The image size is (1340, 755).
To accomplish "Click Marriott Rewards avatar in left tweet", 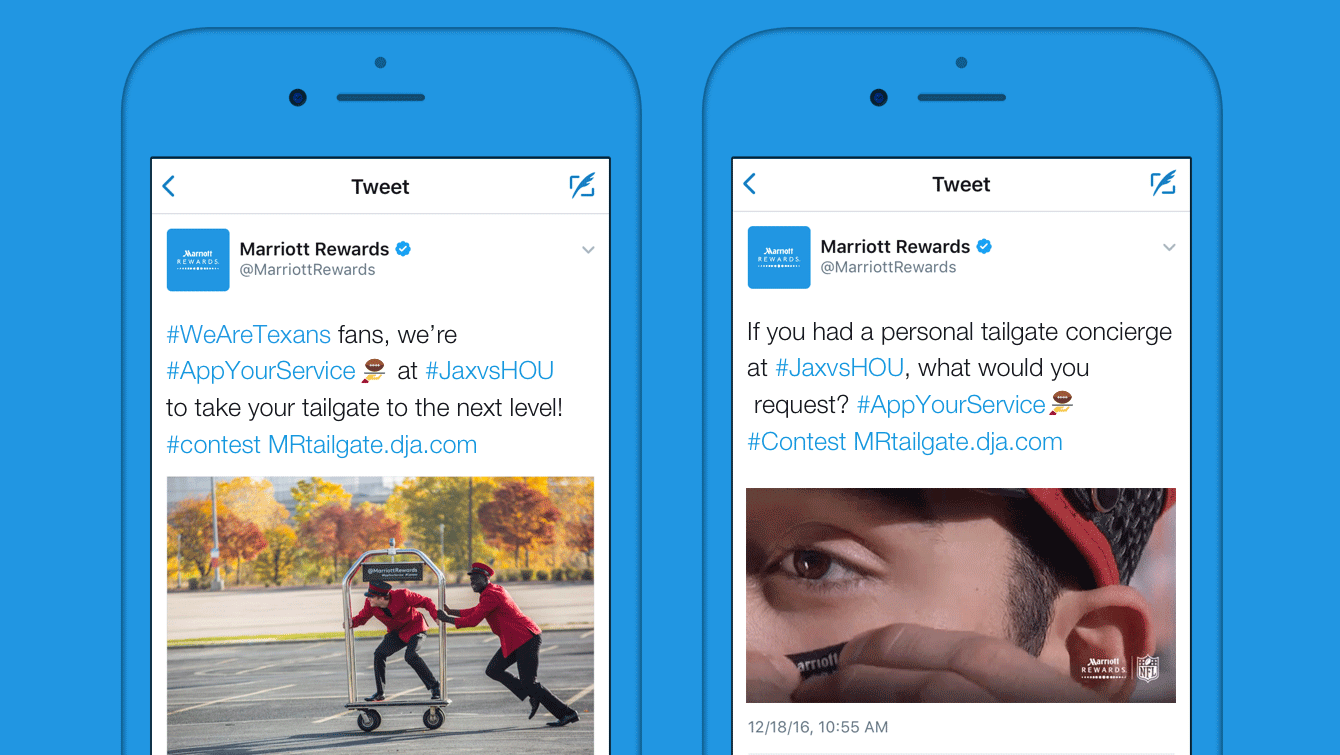I will tap(198, 260).
